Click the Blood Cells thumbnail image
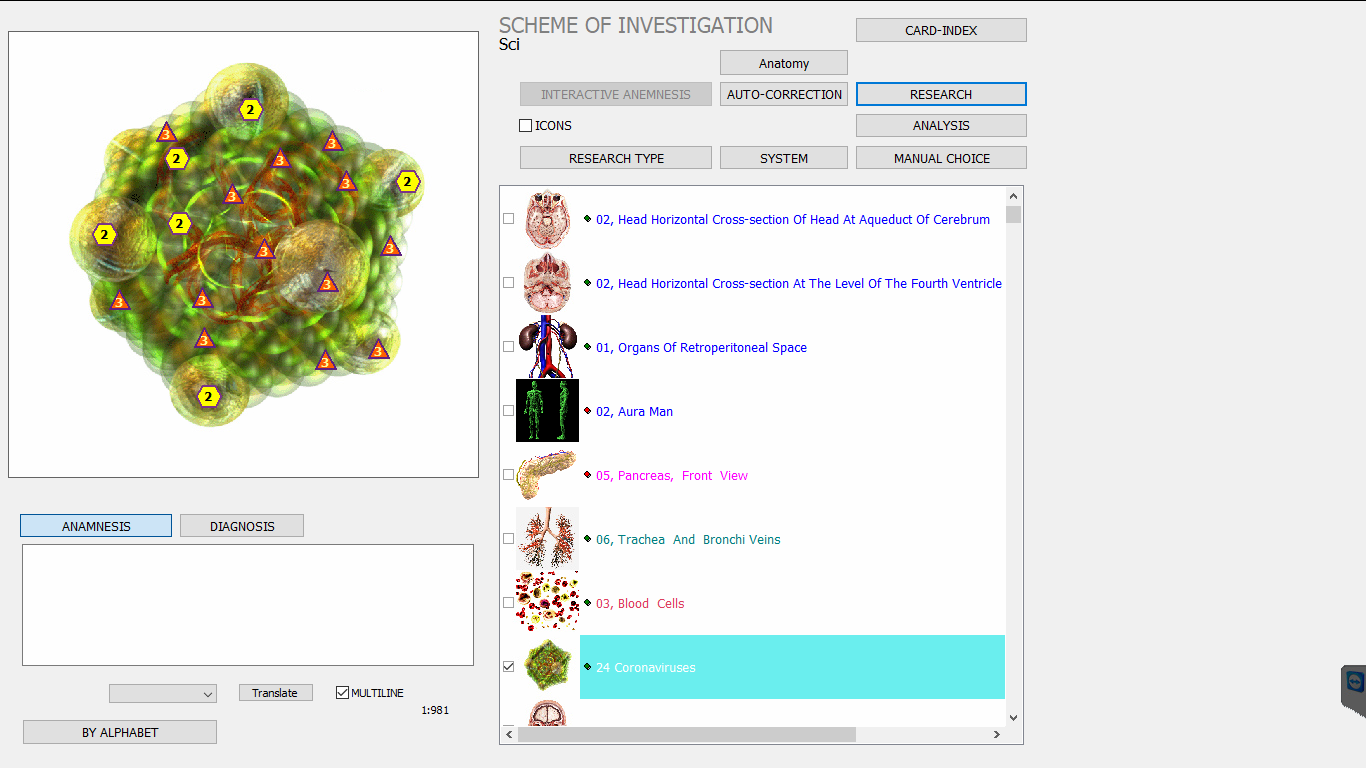 [547, 603]
